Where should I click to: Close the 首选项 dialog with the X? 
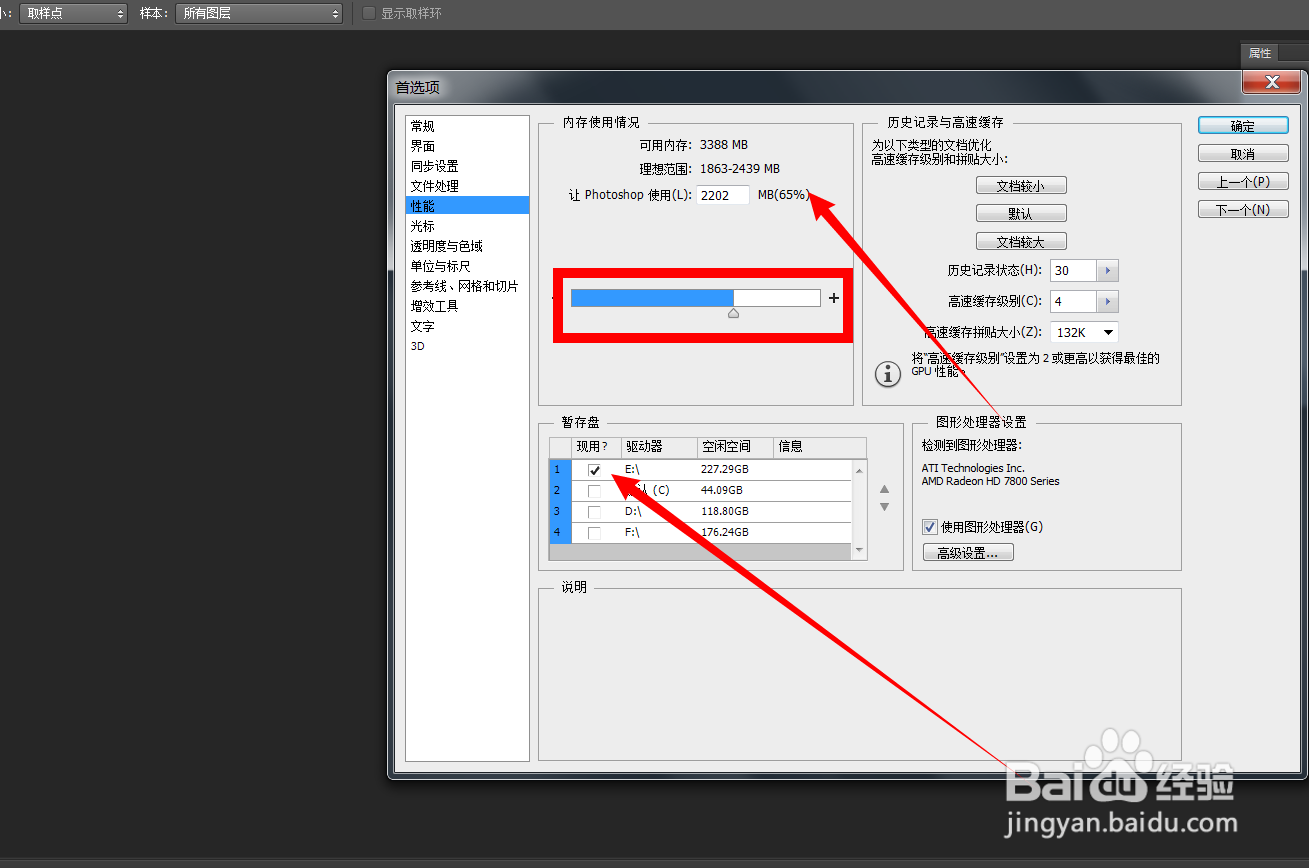point(1272,82)
